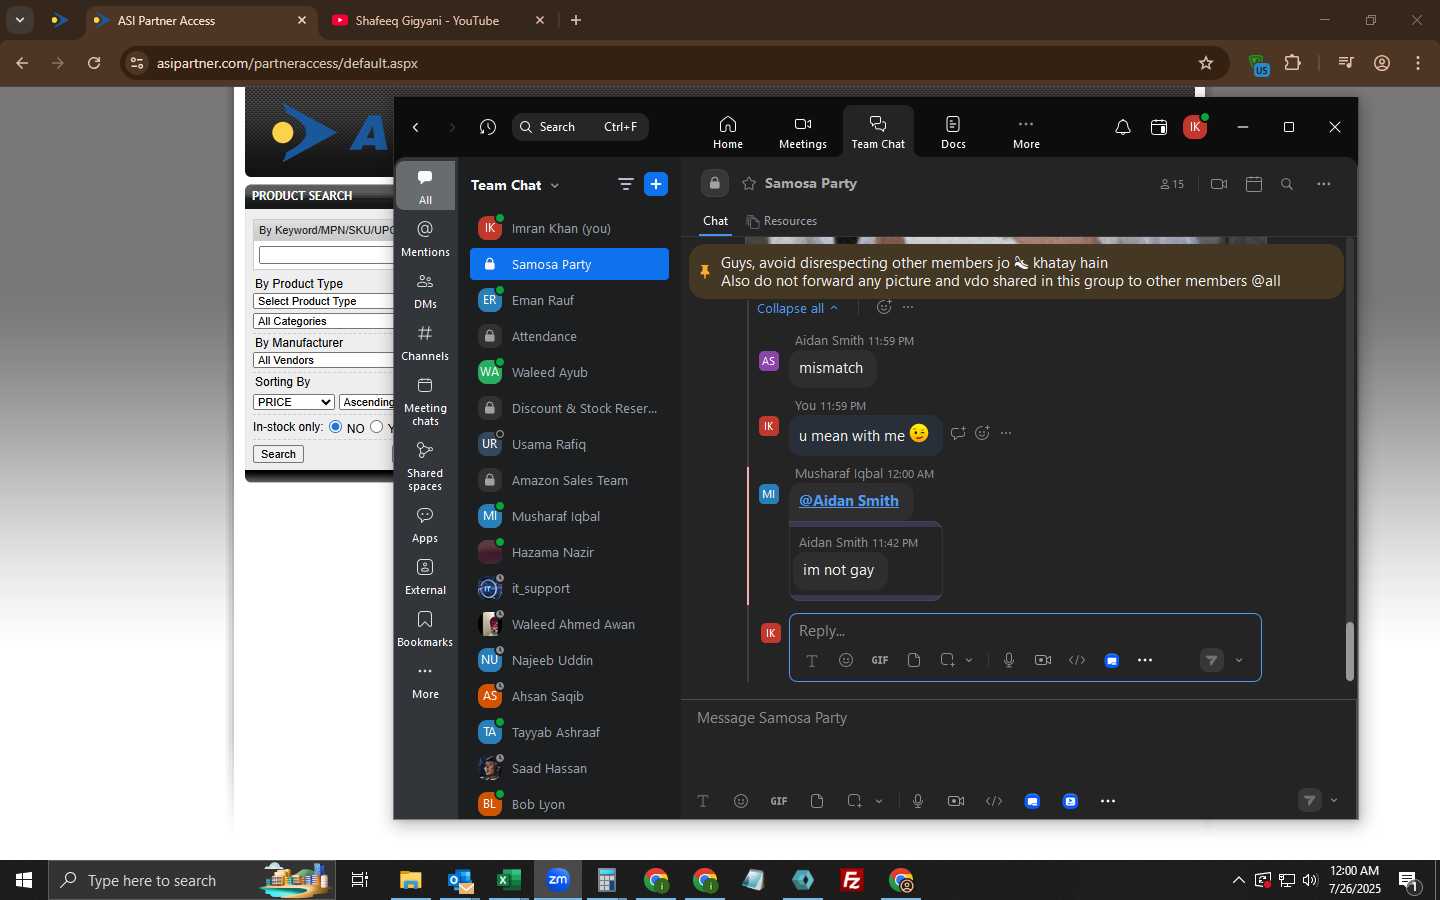The width and height of the screenshot is (1440, 900).
Task: Open DMs in the sidebar
Action: (x=425, y=290)
